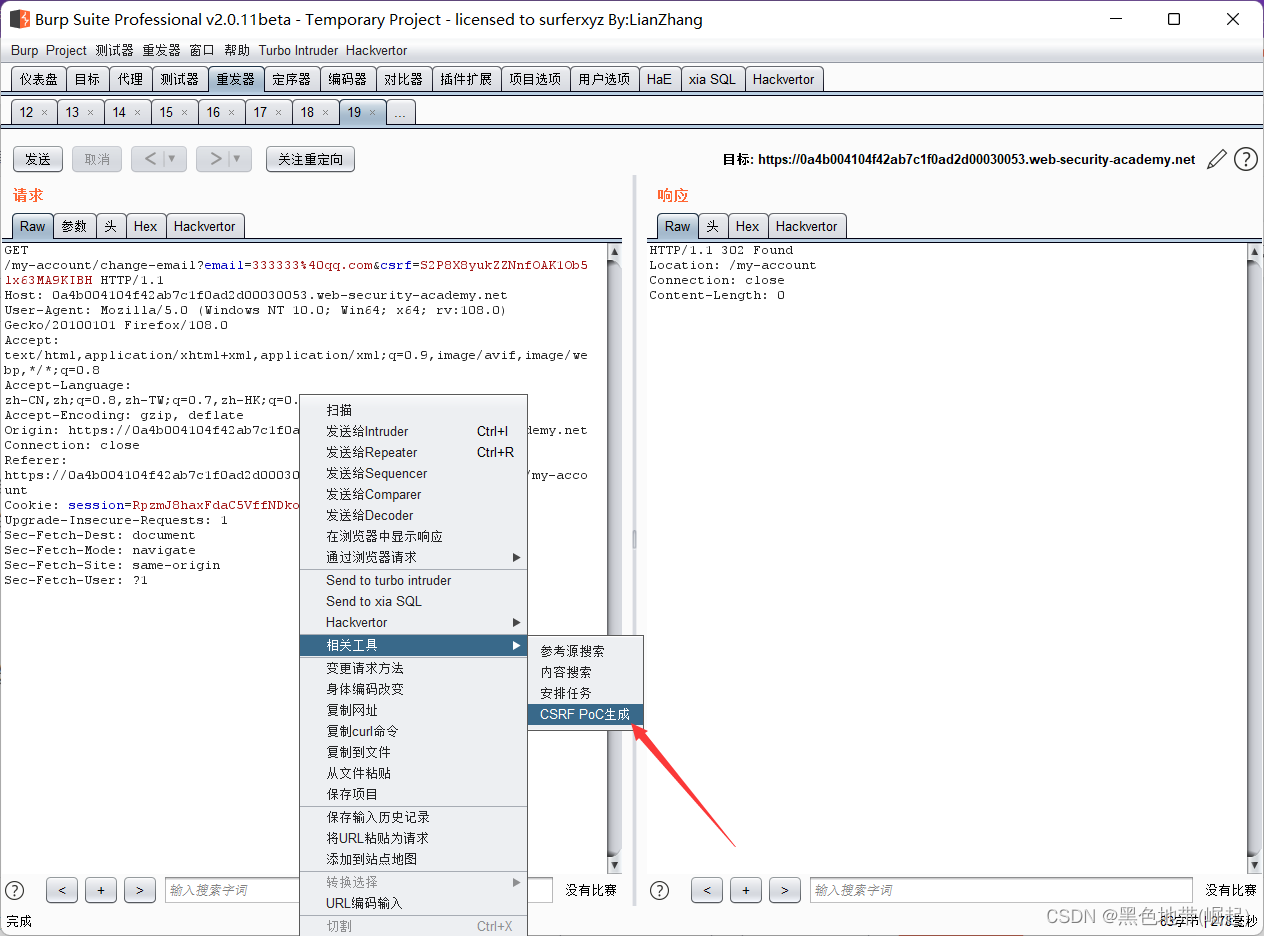Viewport: 1264px width, 936px height.
Task: Open the Project menu
Action: [66, 50]
